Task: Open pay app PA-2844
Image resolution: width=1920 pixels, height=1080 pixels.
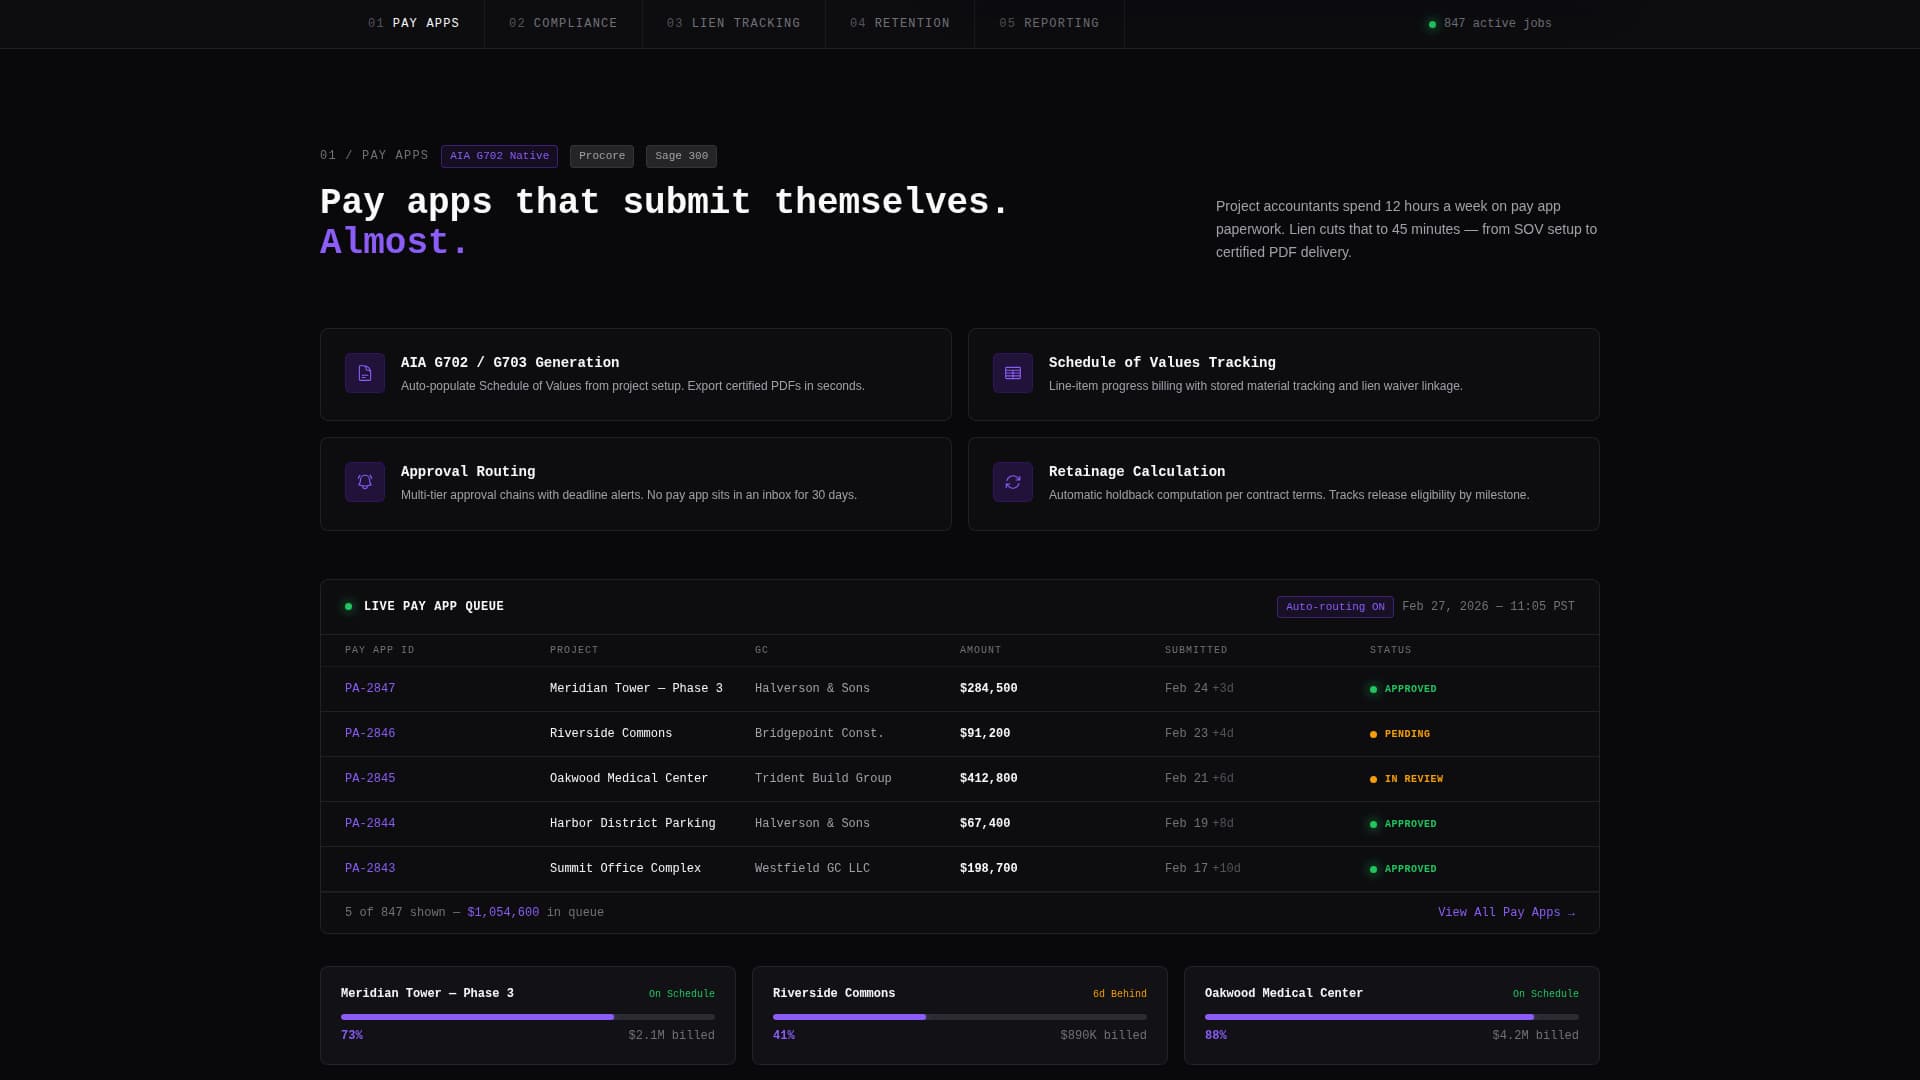Action: click(370, 824)
